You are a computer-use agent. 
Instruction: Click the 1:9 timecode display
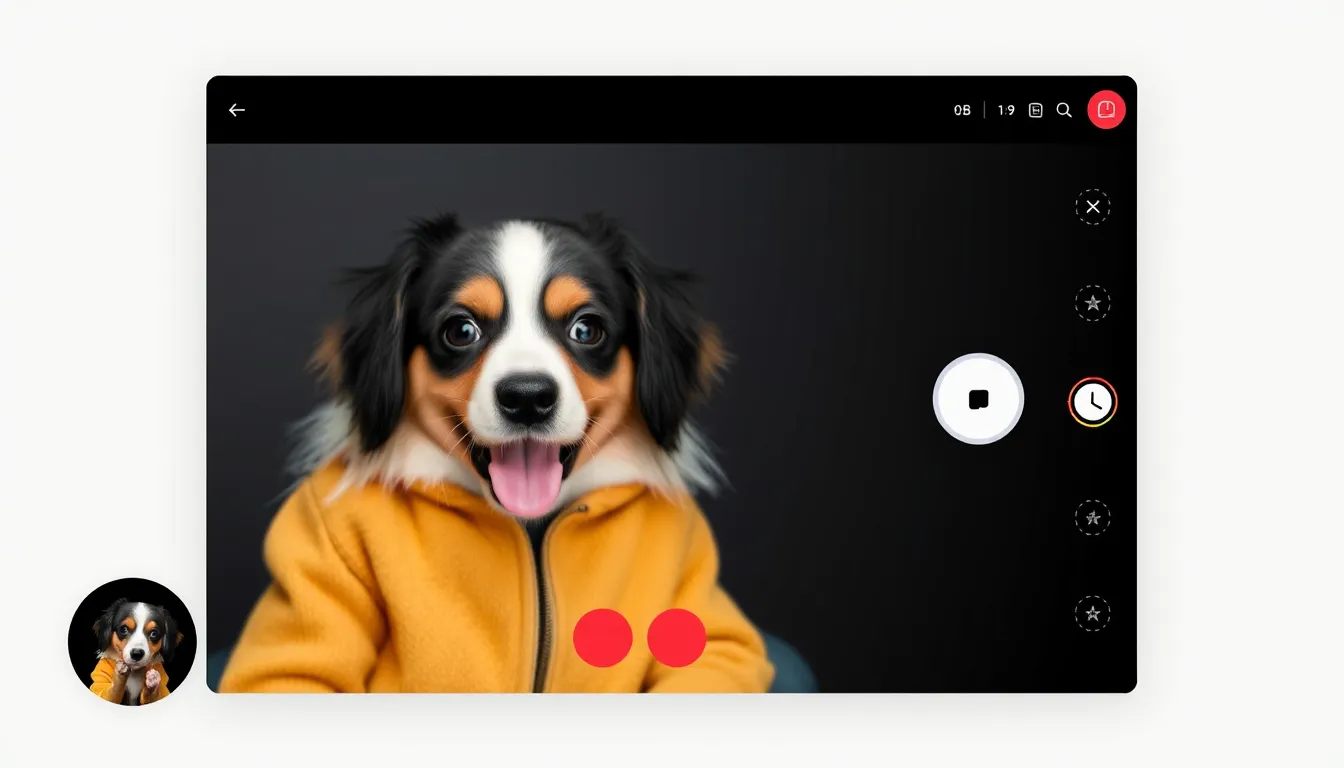pyautogui.click(x=1007, y=110)
